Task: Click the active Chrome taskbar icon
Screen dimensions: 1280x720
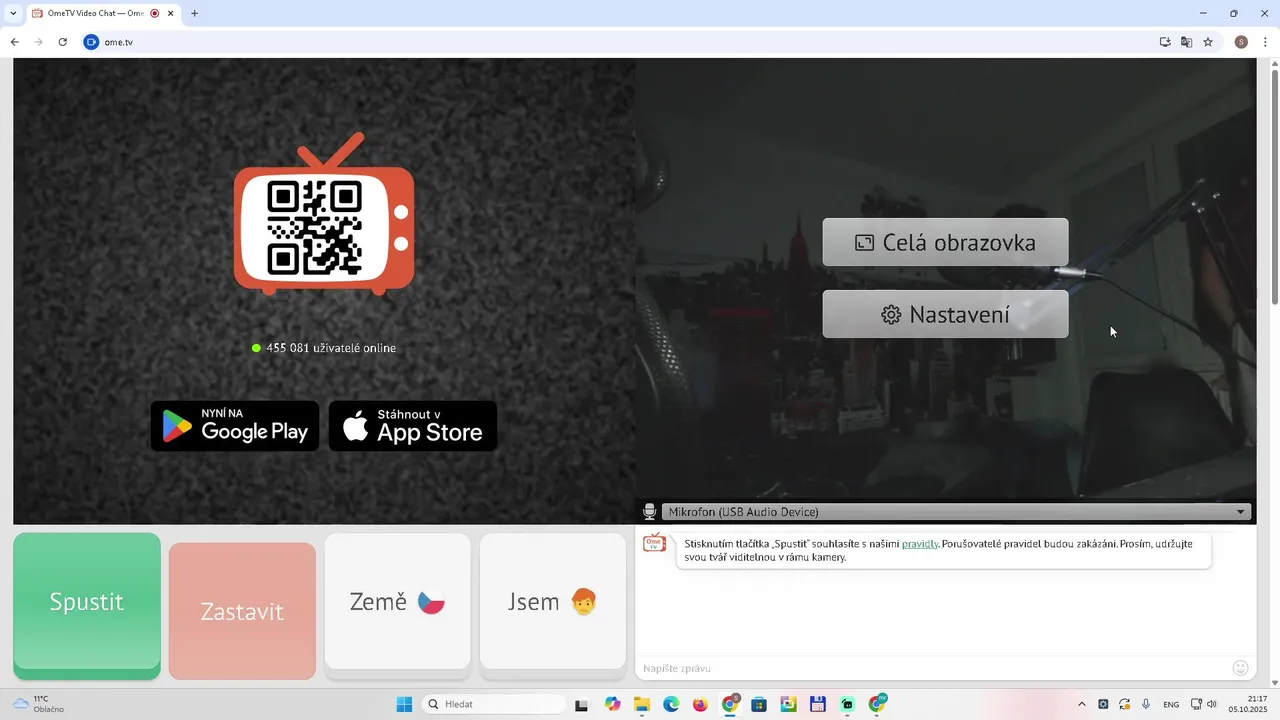Action: point(730,704)
